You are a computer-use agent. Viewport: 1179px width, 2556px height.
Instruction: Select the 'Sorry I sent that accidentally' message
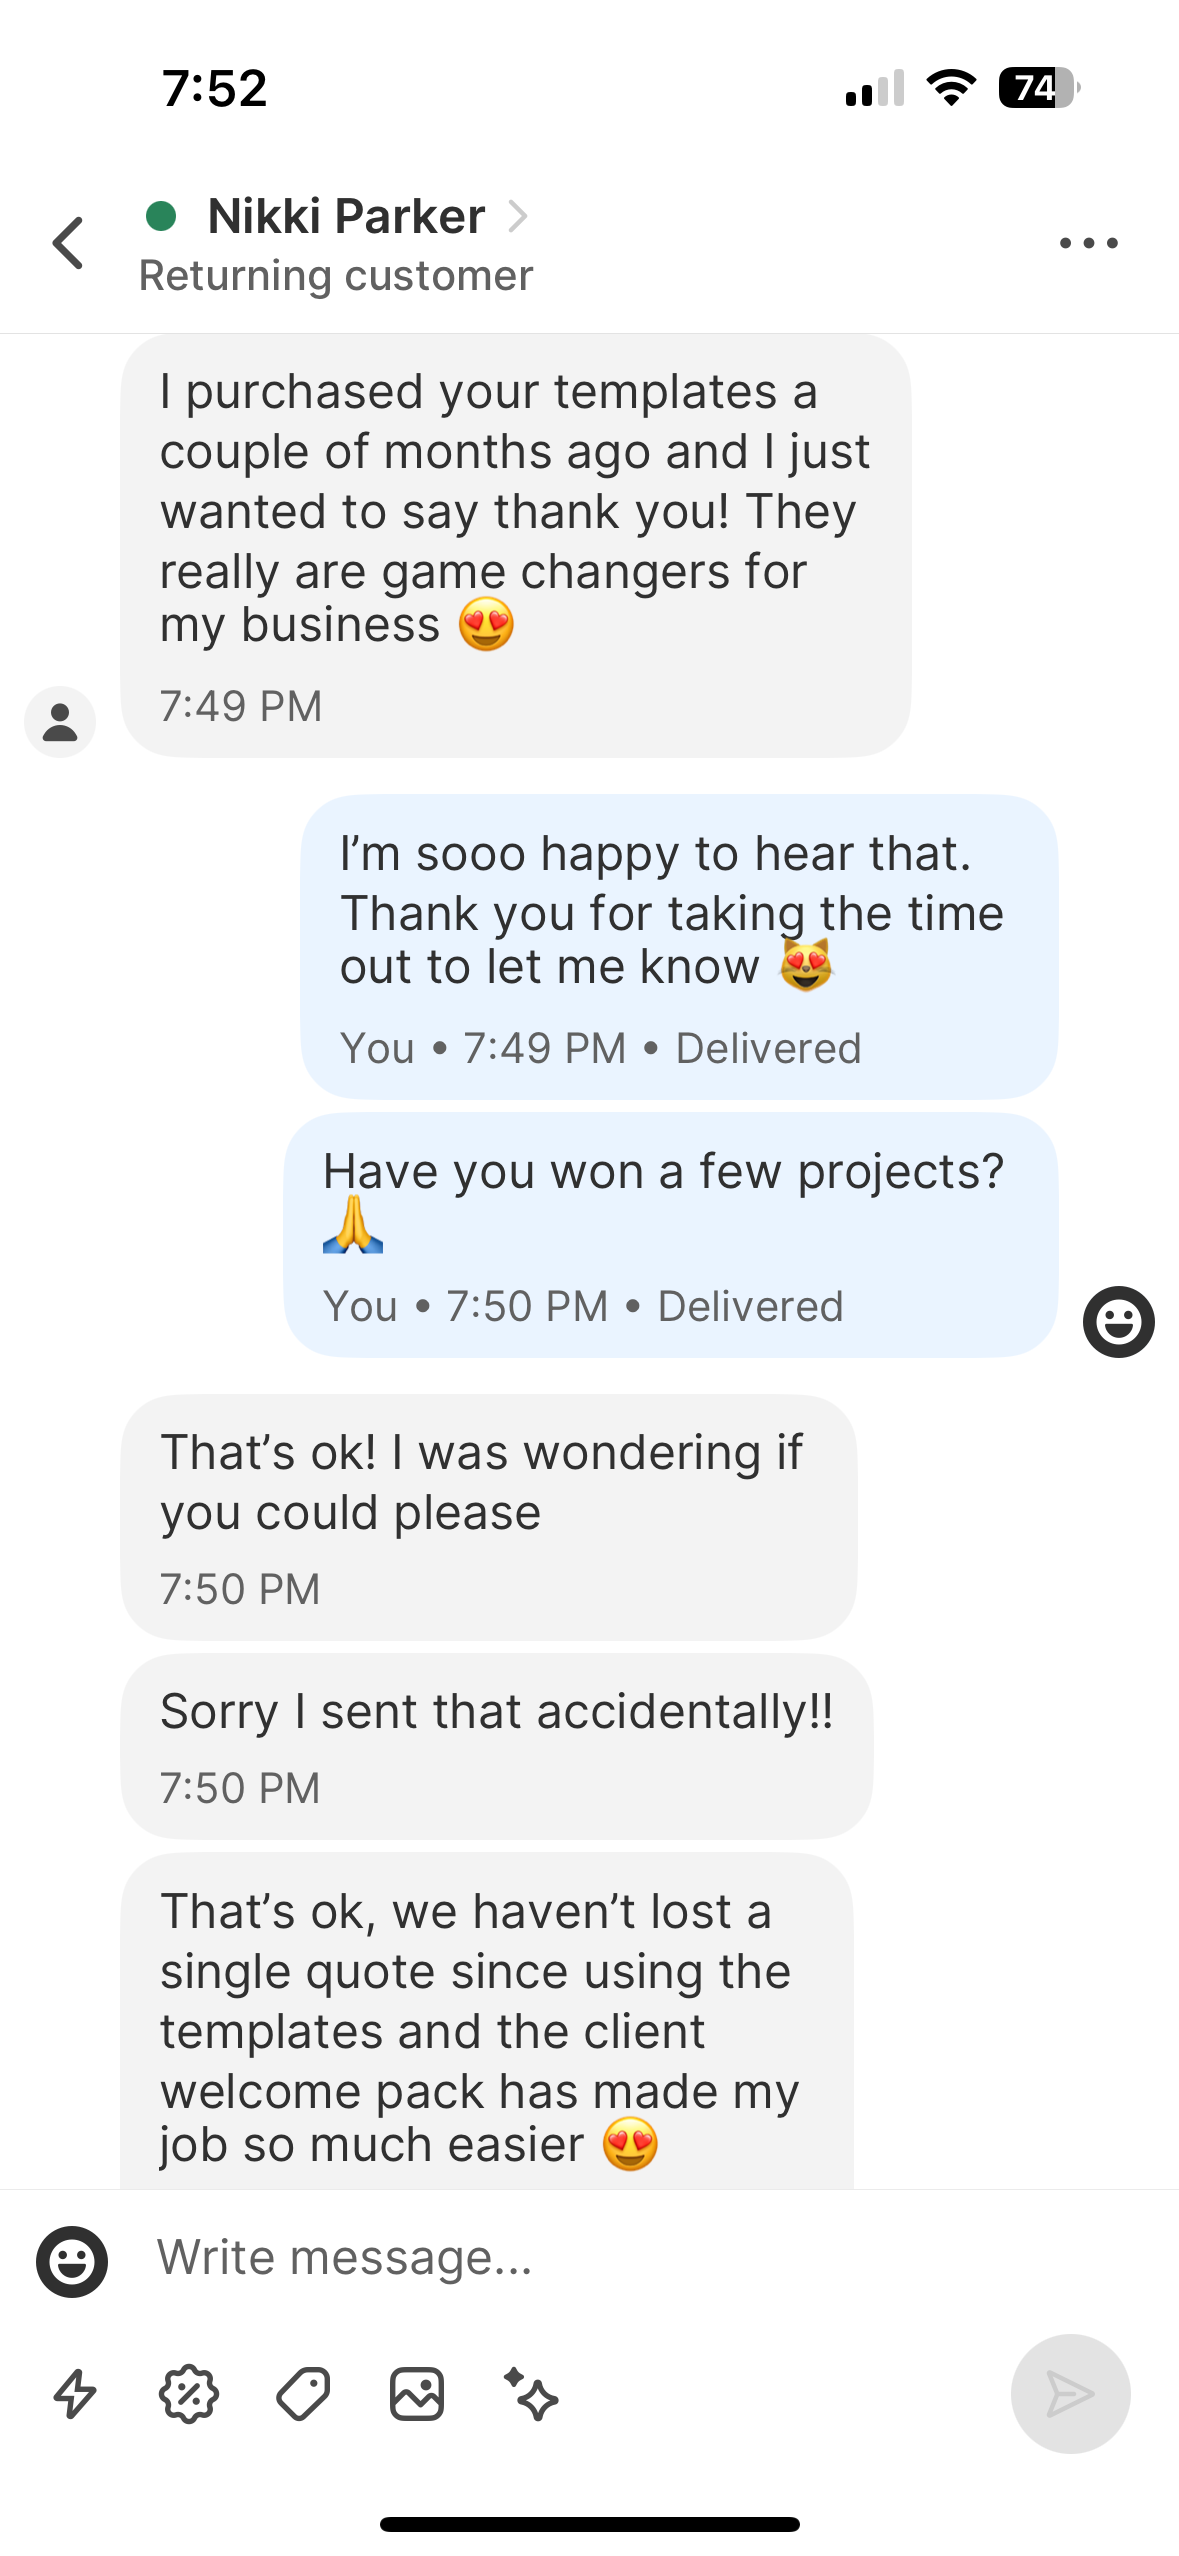click(496, 1744)
